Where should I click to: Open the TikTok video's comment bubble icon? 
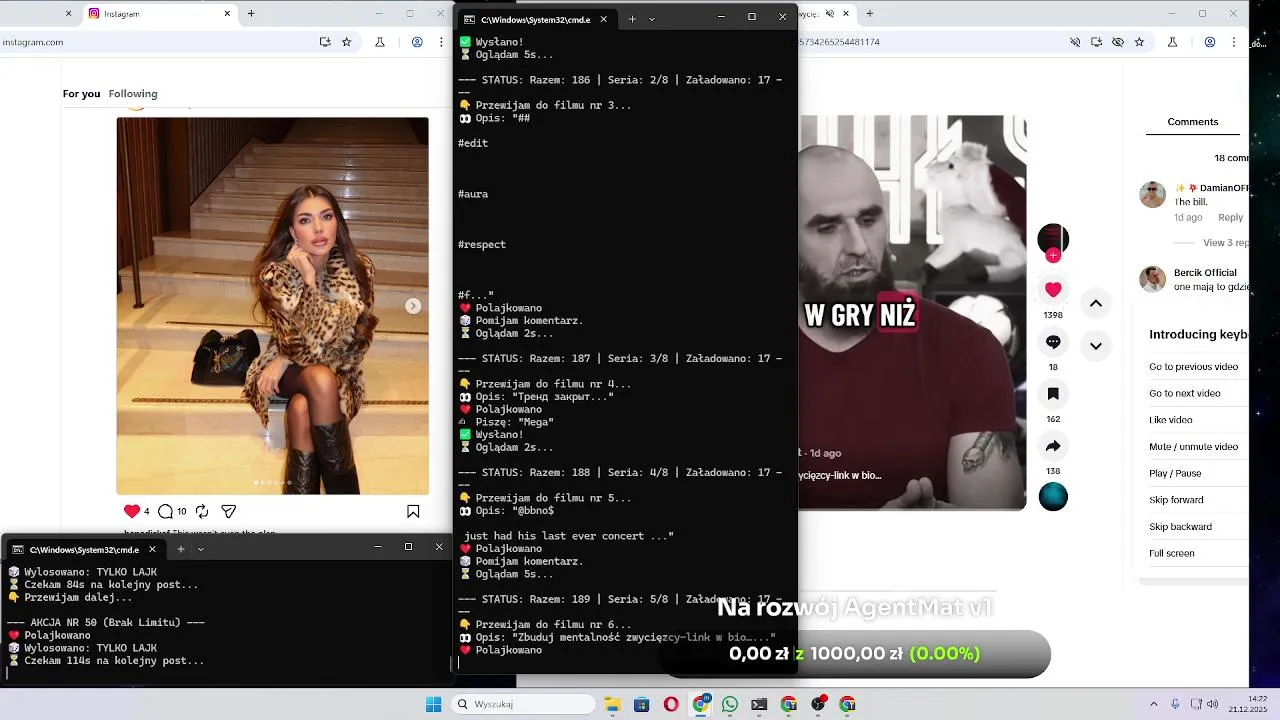1053,342
